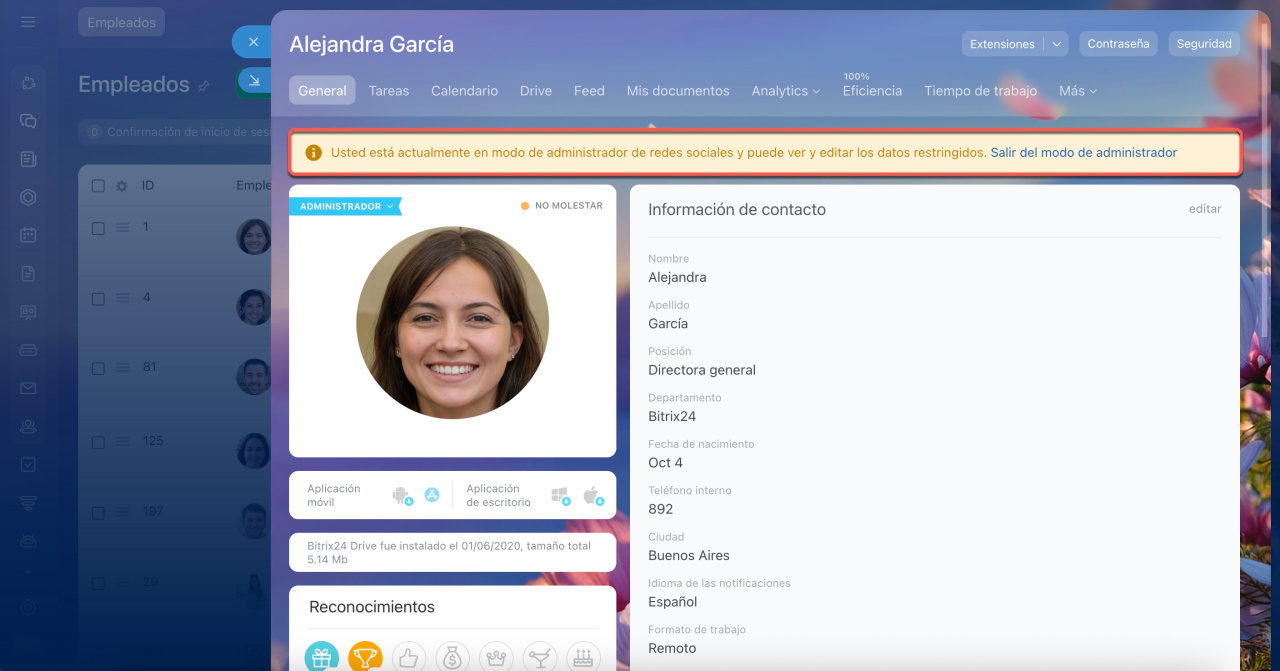Toggle the select-all checkbox in table header

click(x=98, y=186)
